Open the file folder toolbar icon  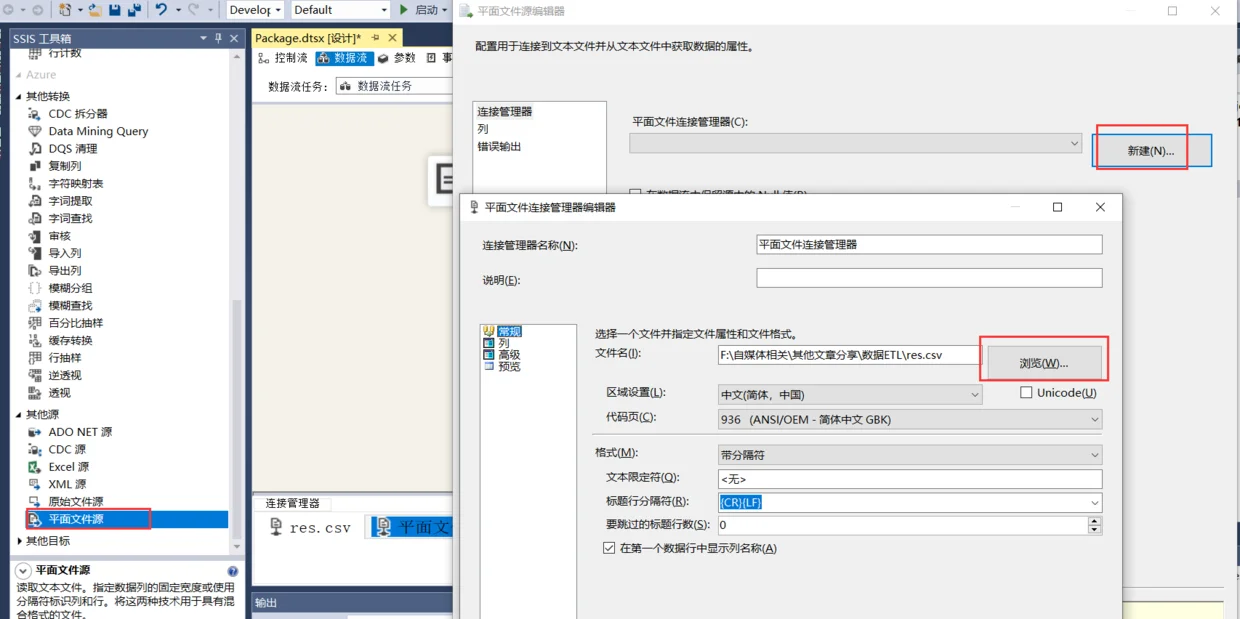pos(94,10)
